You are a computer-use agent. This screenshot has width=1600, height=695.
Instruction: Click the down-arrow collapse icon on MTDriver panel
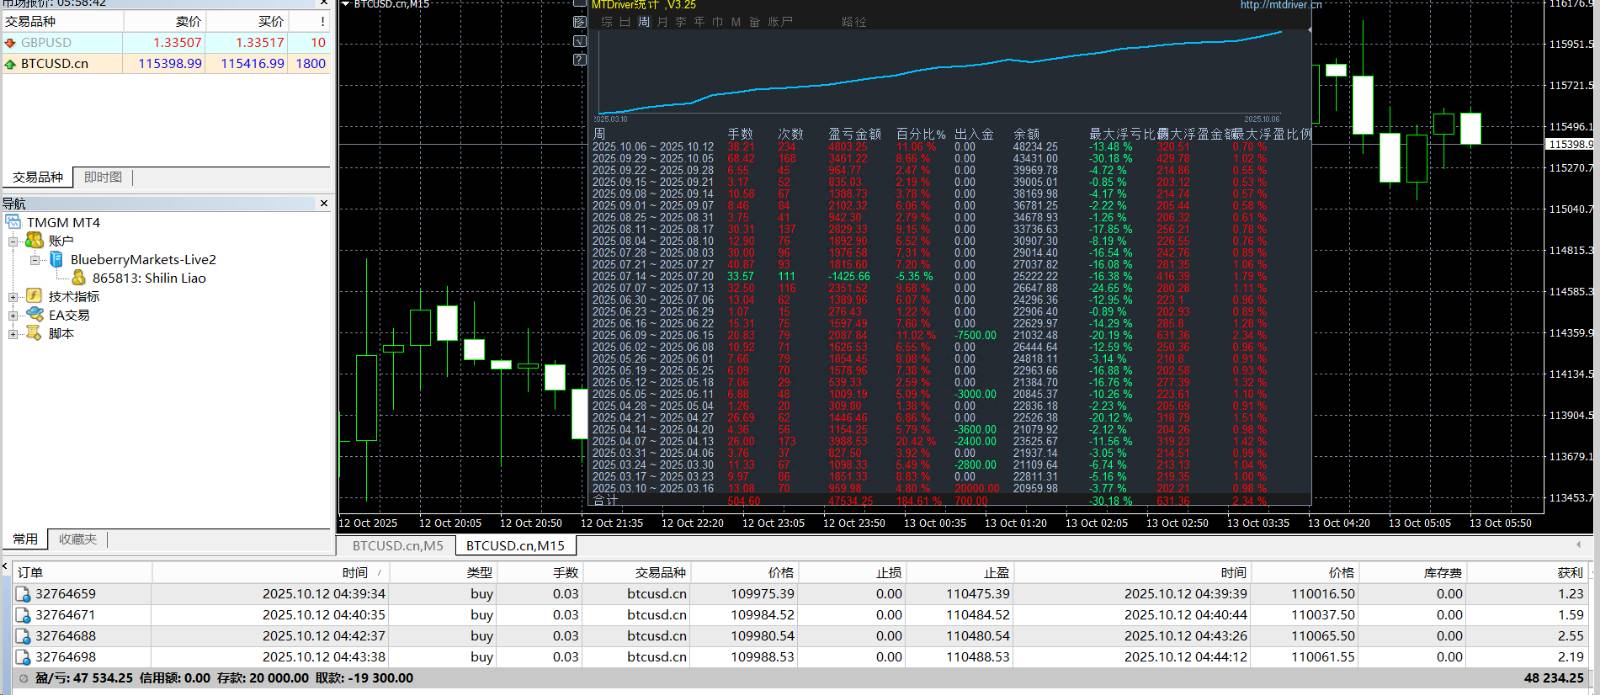(x=580, y=41)
